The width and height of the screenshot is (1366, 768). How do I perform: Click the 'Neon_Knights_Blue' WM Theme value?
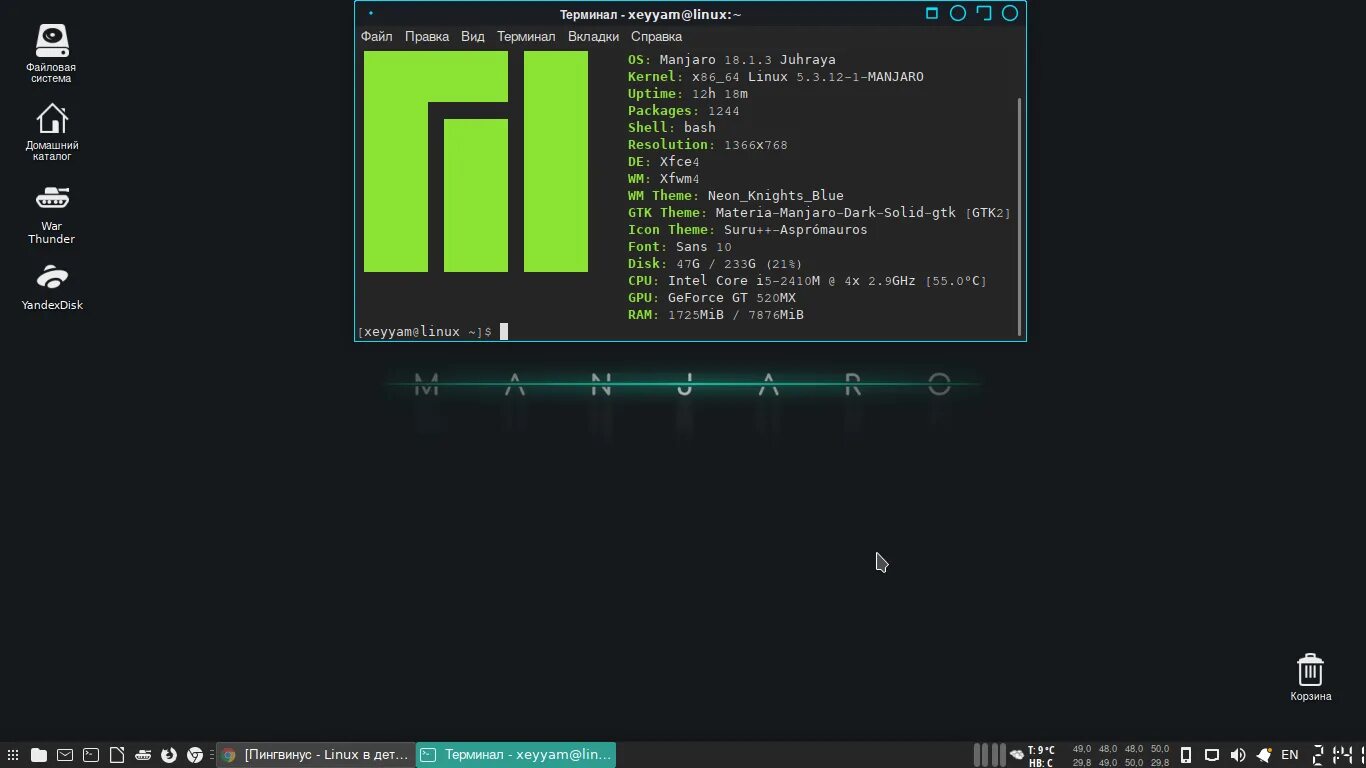point(776,196)
